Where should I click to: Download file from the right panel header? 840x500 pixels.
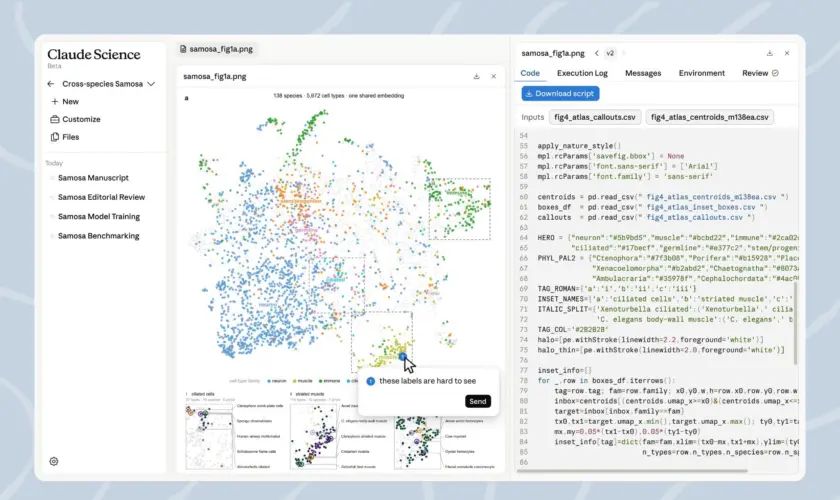pos(770,53)
